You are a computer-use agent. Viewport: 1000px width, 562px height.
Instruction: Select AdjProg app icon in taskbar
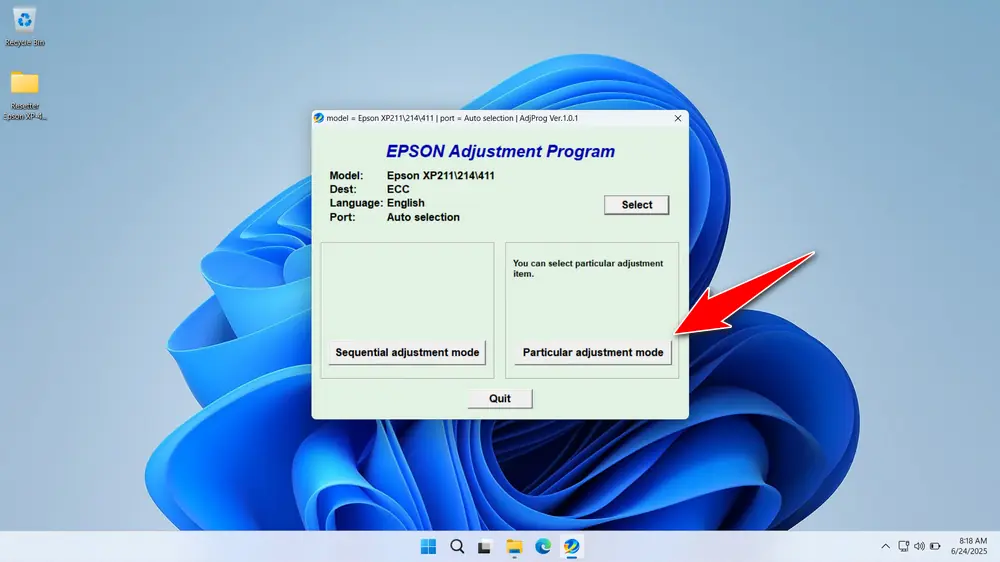(571, 547)
